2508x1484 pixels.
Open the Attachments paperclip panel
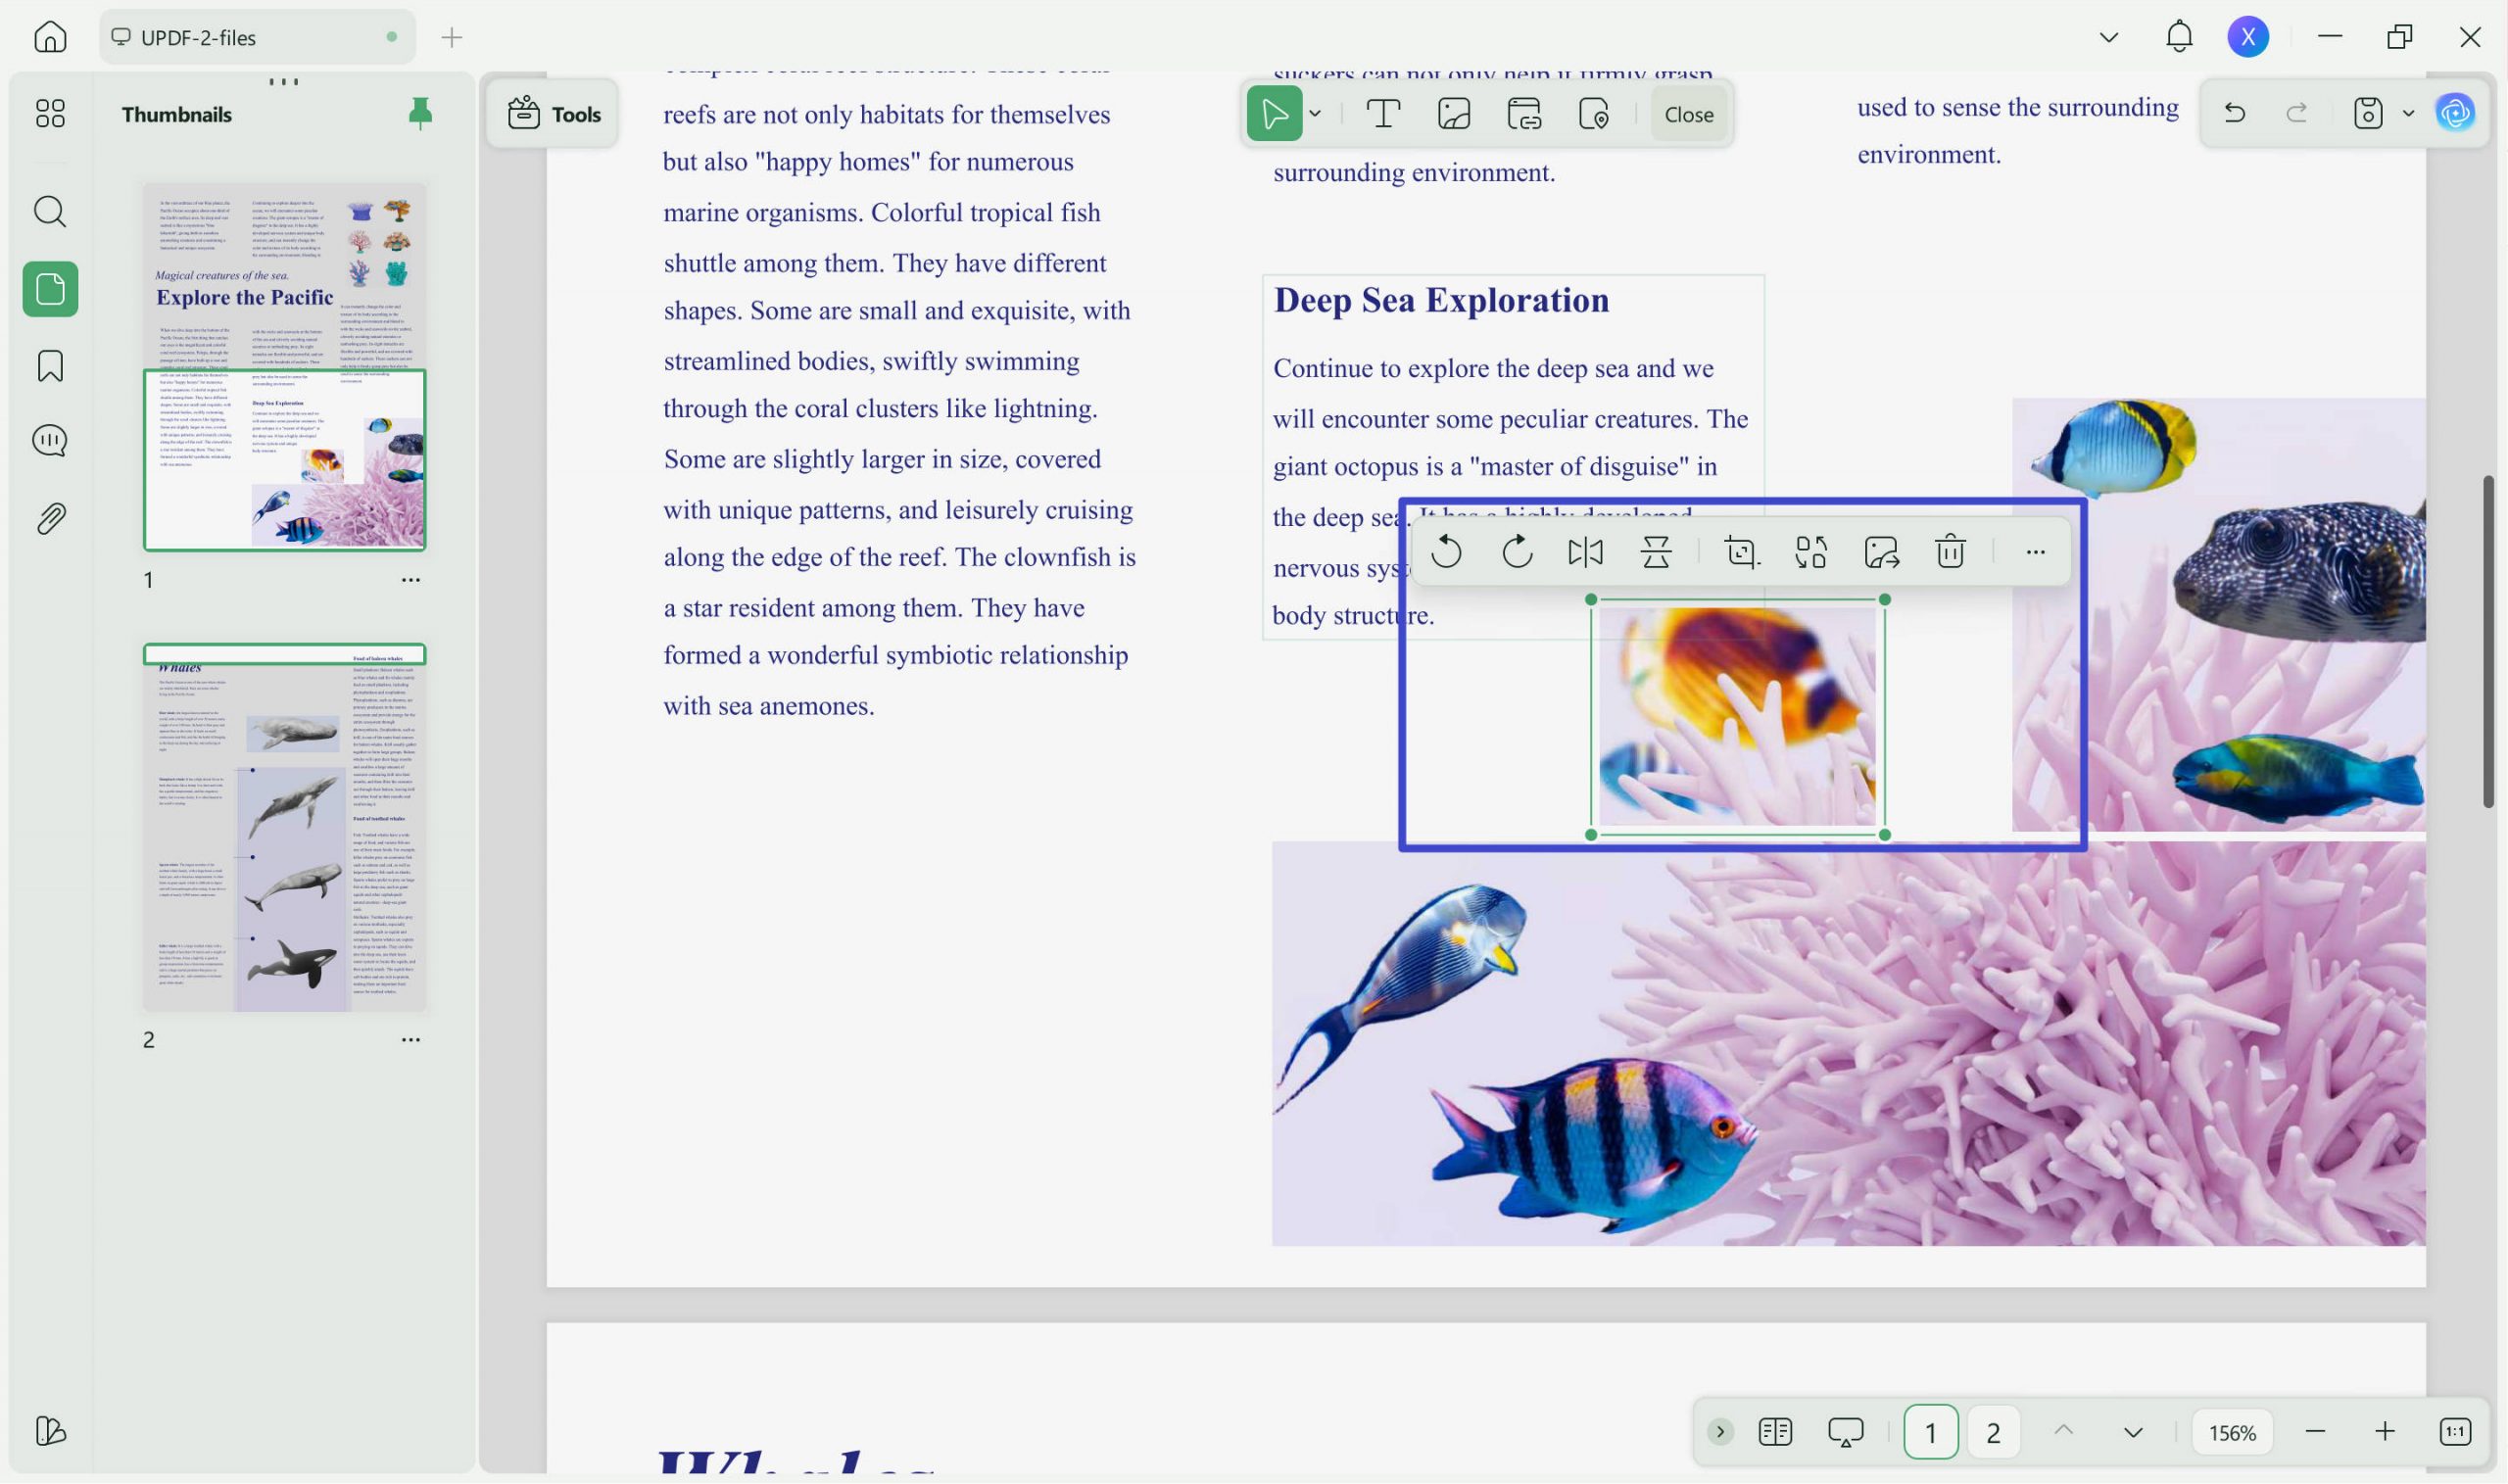(50, 518)
